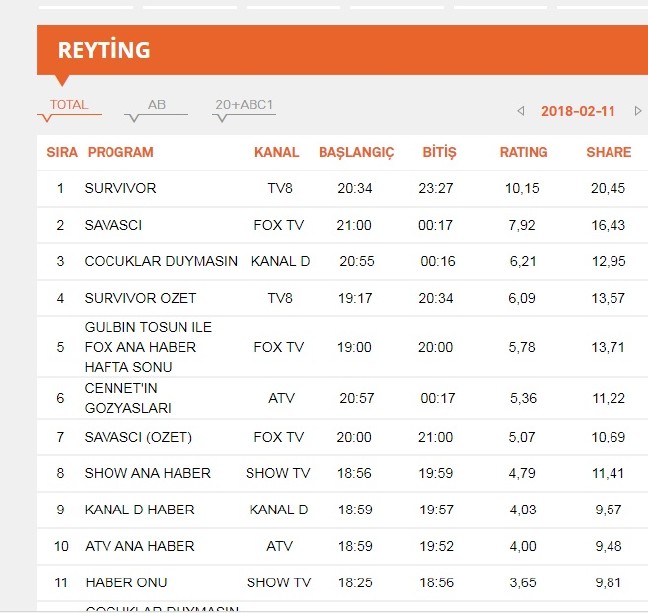Switch to the 20+ABC1 ratings tab

pos(244,105)
